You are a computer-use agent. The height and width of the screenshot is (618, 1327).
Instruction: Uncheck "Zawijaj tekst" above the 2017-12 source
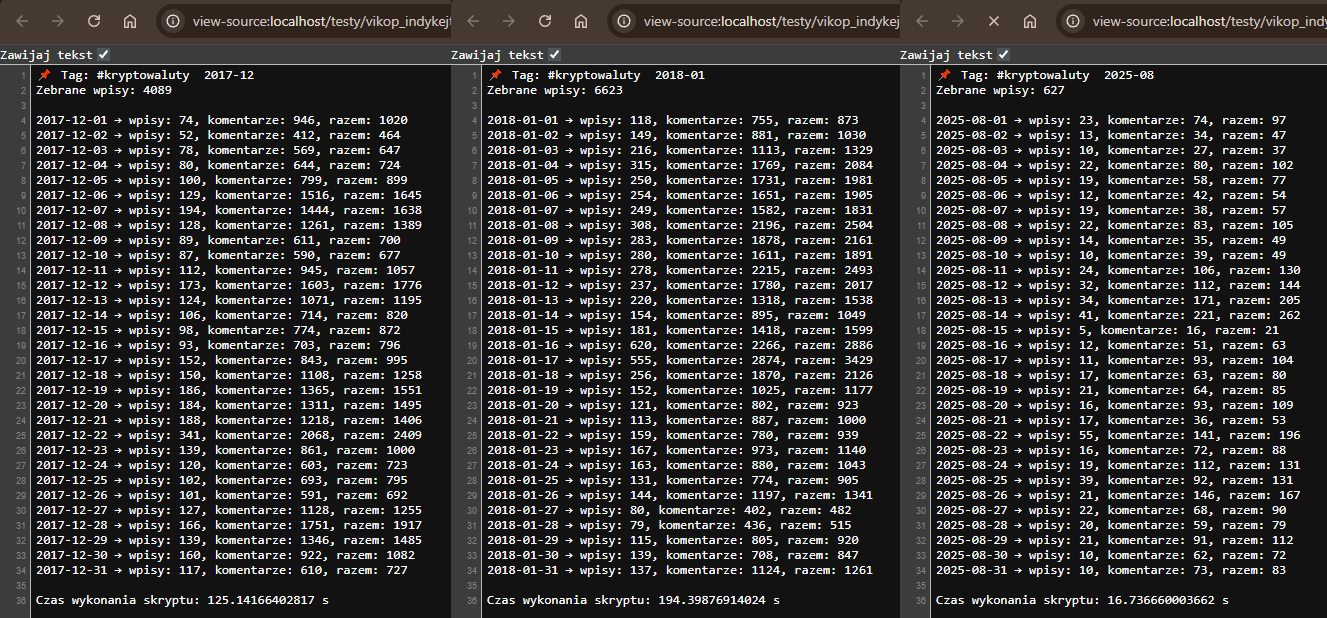click(x=104, y=55)
